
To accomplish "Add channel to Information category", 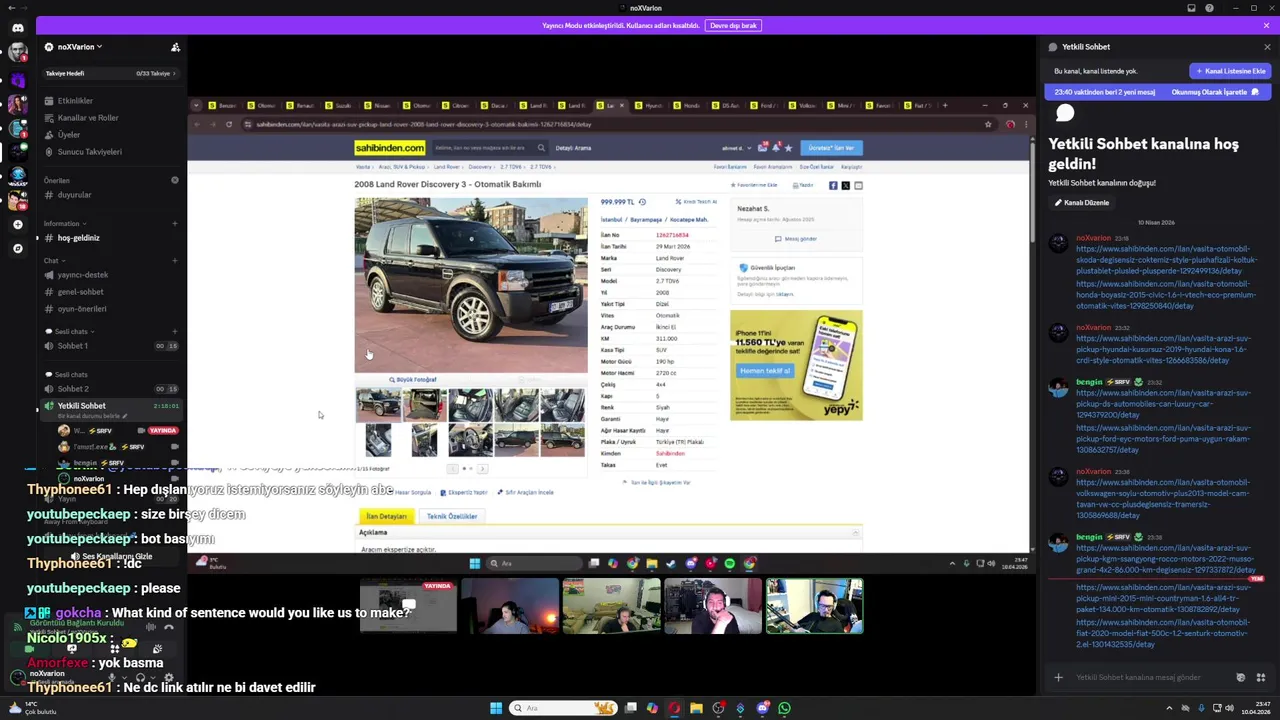I will coord(174,224).
